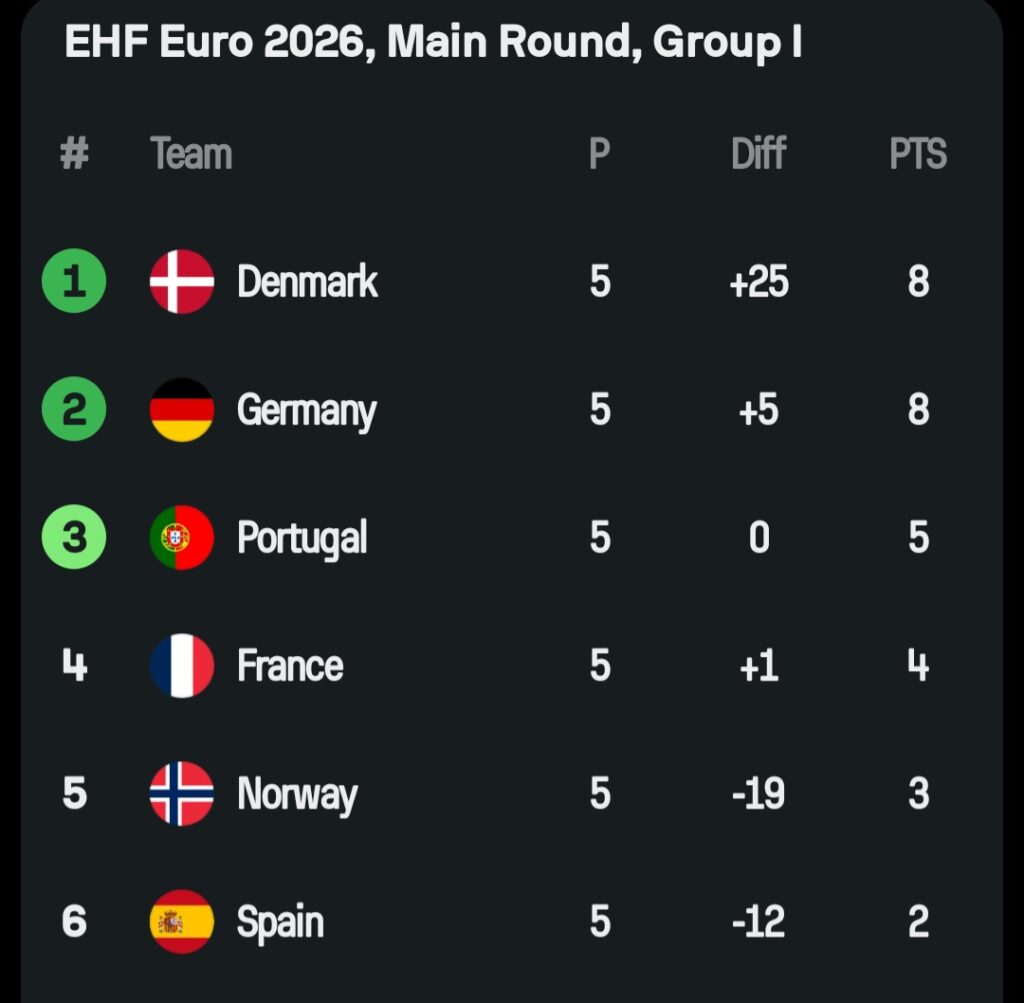Click the green rank 1 badge

73,282
